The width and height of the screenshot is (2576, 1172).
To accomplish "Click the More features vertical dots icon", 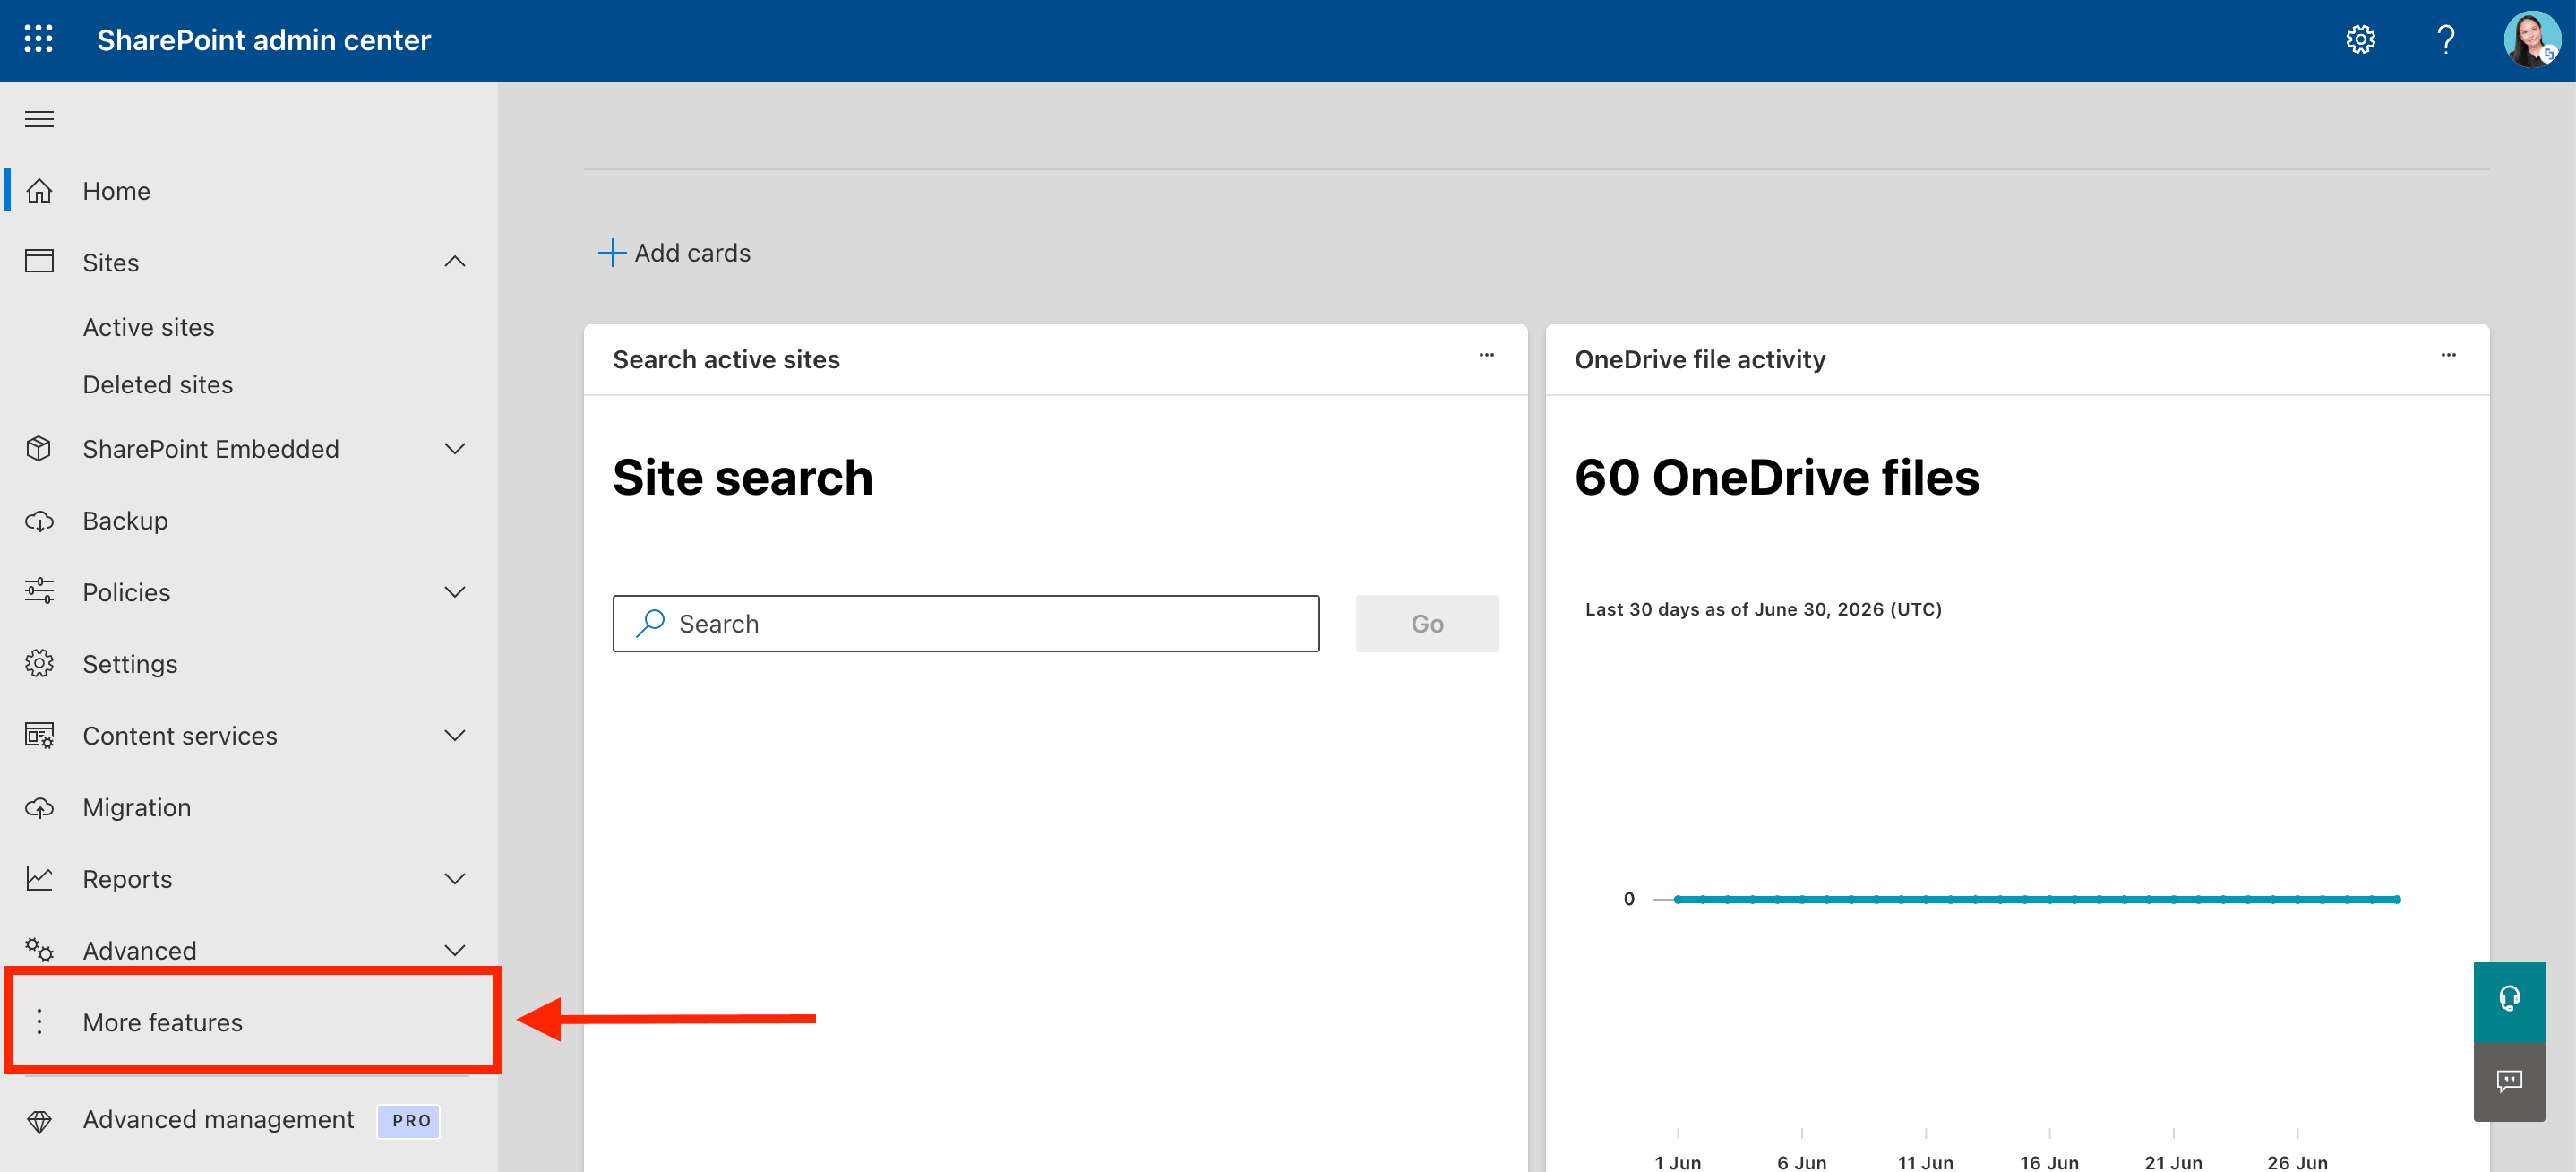I will [39, 1021].
